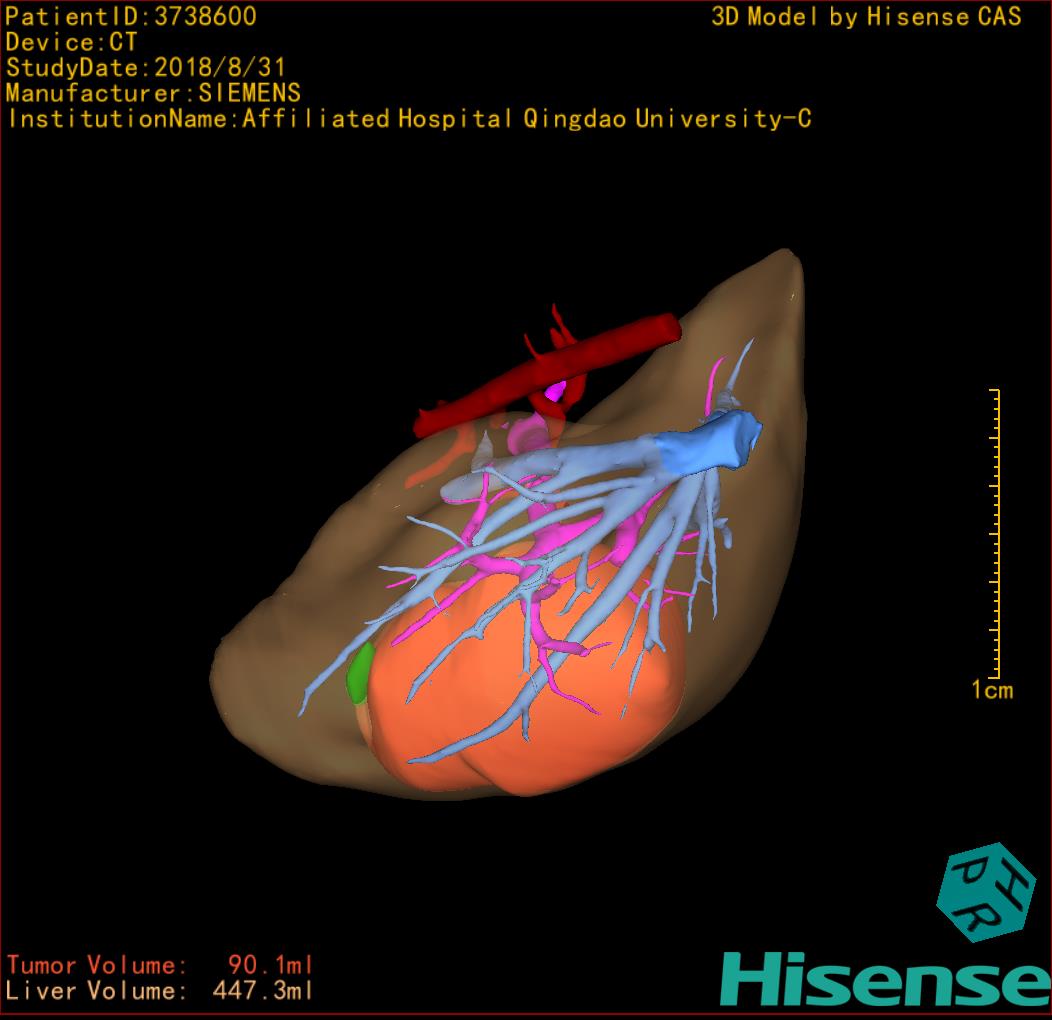
Task: Click the Liver Volume readout
Action: [160, 991]
